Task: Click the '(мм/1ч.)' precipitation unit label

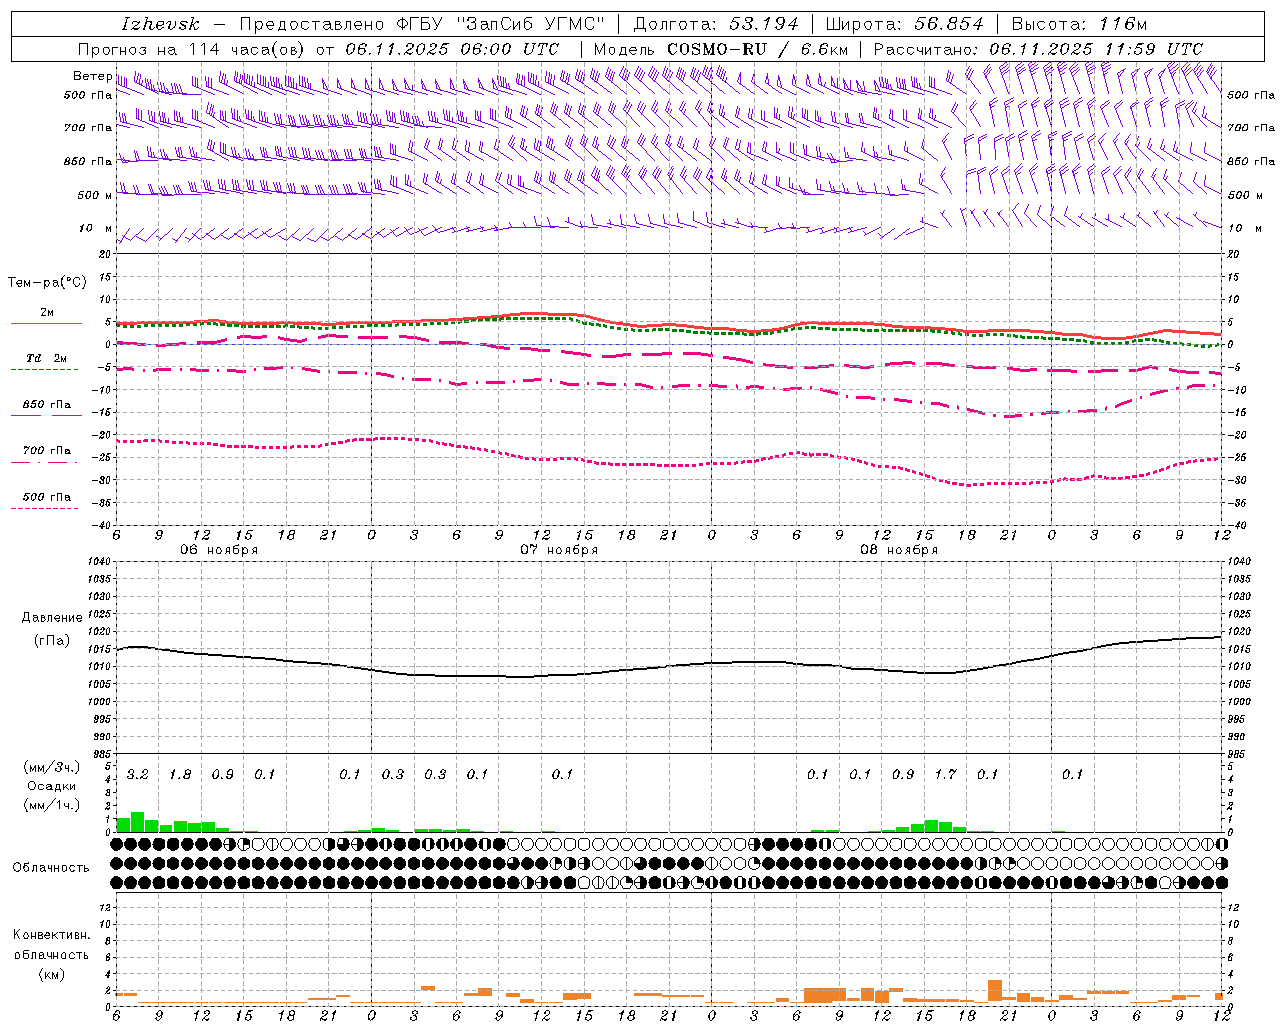Action: [x=50, y=805]
